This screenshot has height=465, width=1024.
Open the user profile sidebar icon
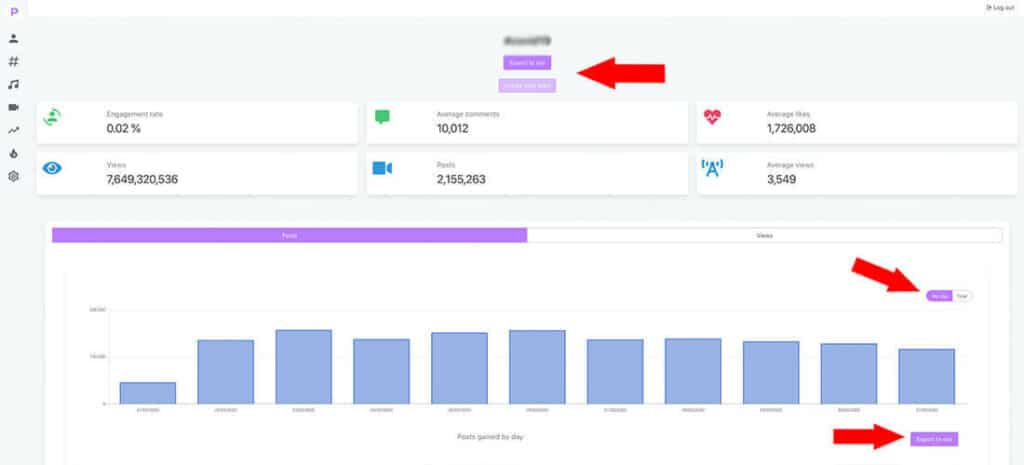coord(13,39)
